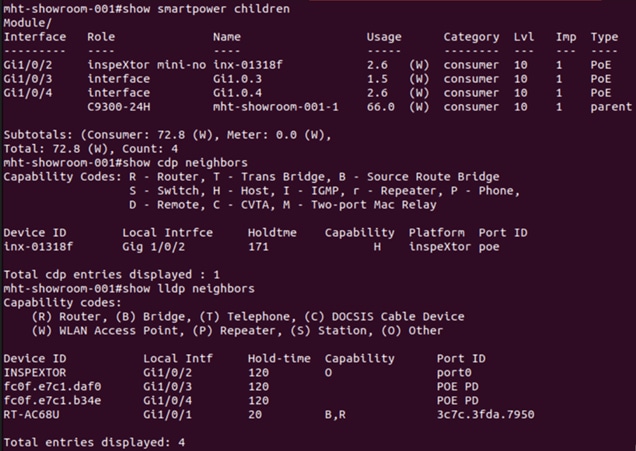Image resolution: width=636 pixels, height=451 pixels.
Task: Click the capability 'O' for INSPEXTOR
Action: (x=328, y=372)
